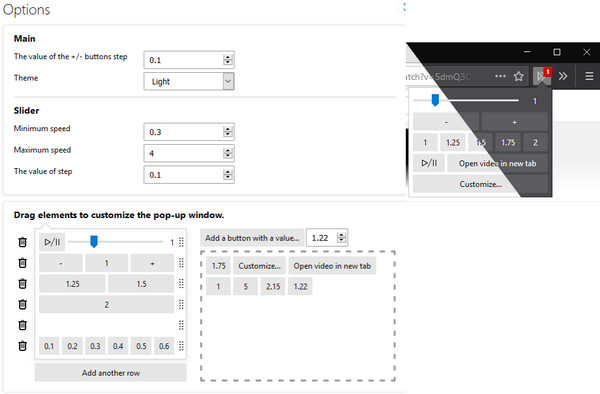Grab the drag handle of the slider row

(181, 242)
